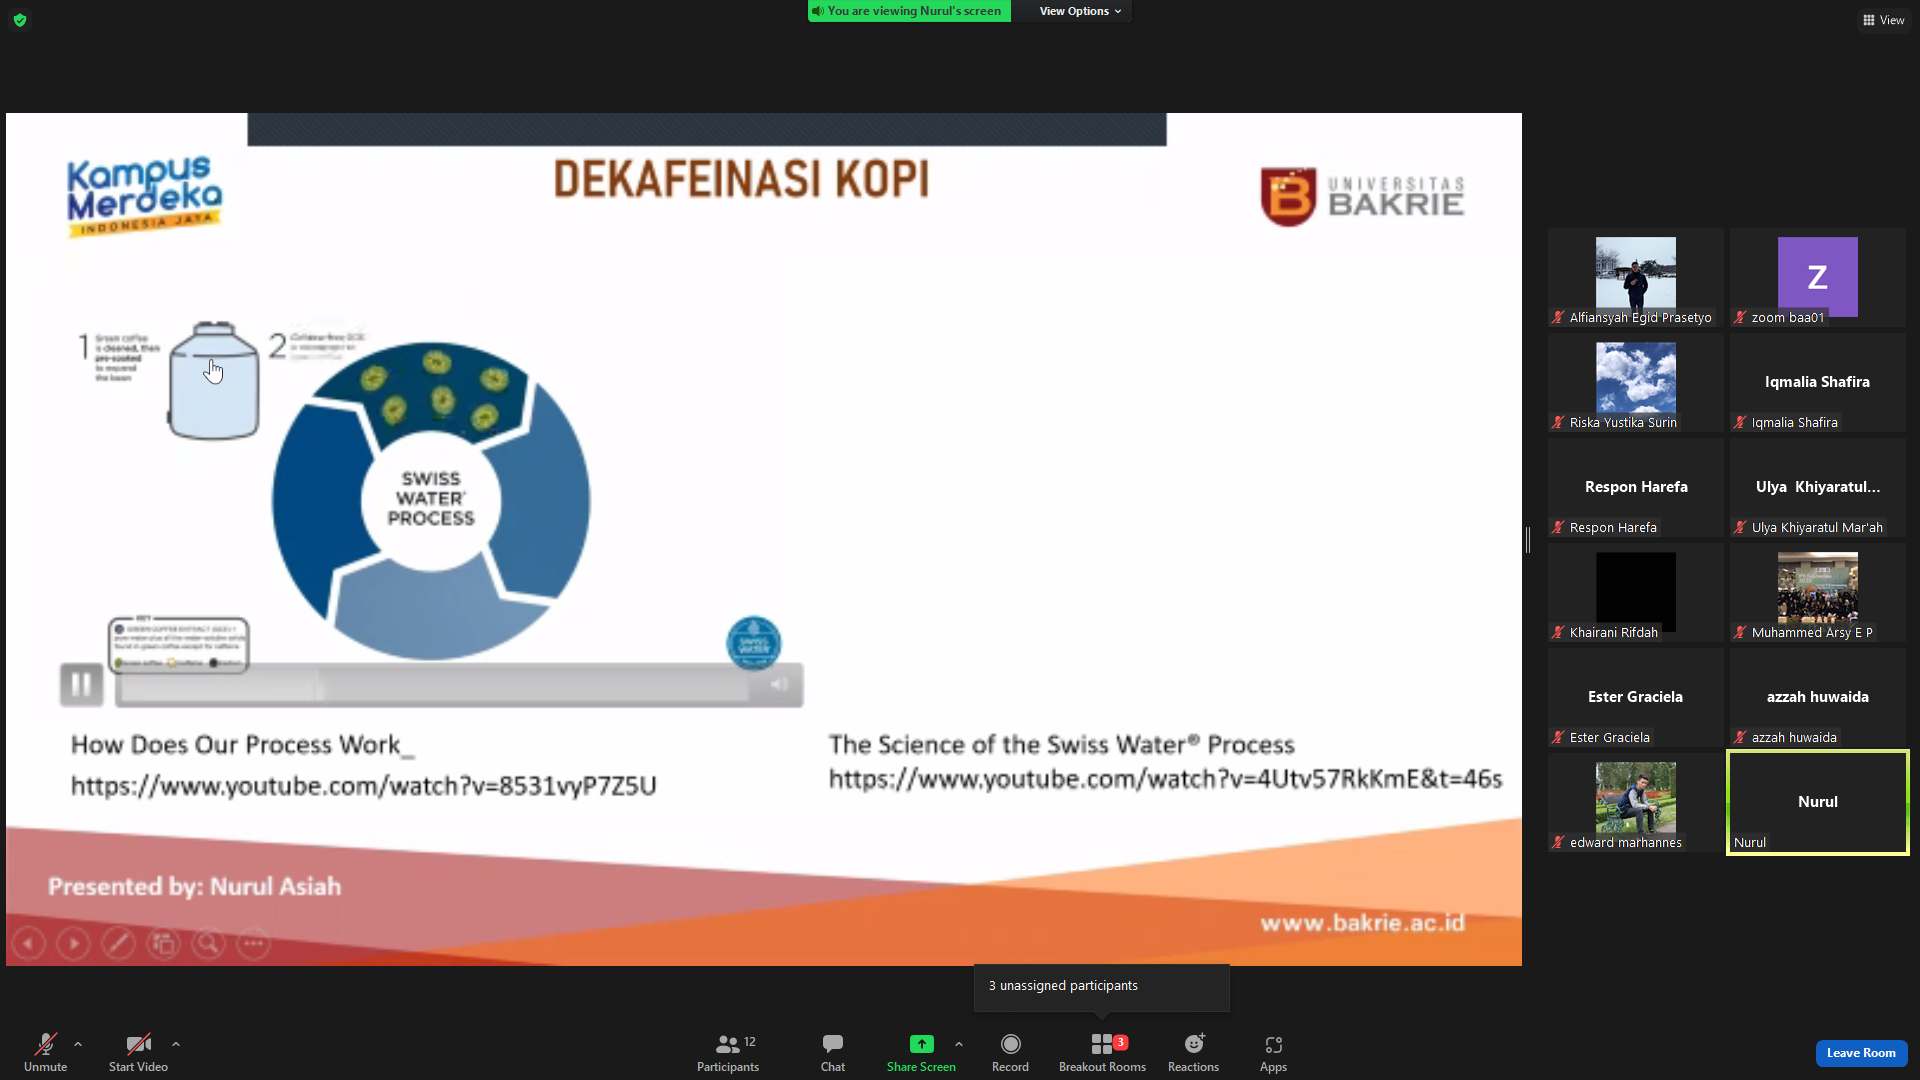The width and height of the screenshot is (1920, 1080).
Task: Click the 'DEKAFEINASI KOPI' slide title
Action: (x=741, y=180)
